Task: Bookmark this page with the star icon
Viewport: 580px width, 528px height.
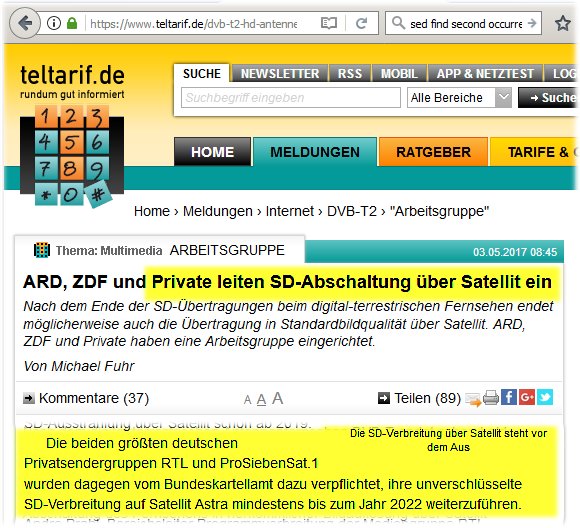Action: (x=563, y=24)
